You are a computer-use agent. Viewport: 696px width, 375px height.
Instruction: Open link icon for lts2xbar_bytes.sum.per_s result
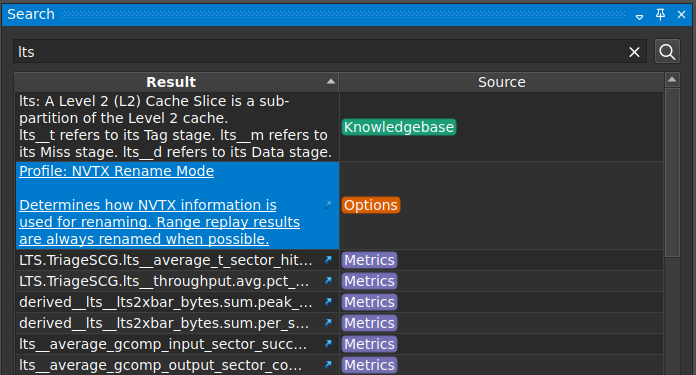[x=328, y=323]
